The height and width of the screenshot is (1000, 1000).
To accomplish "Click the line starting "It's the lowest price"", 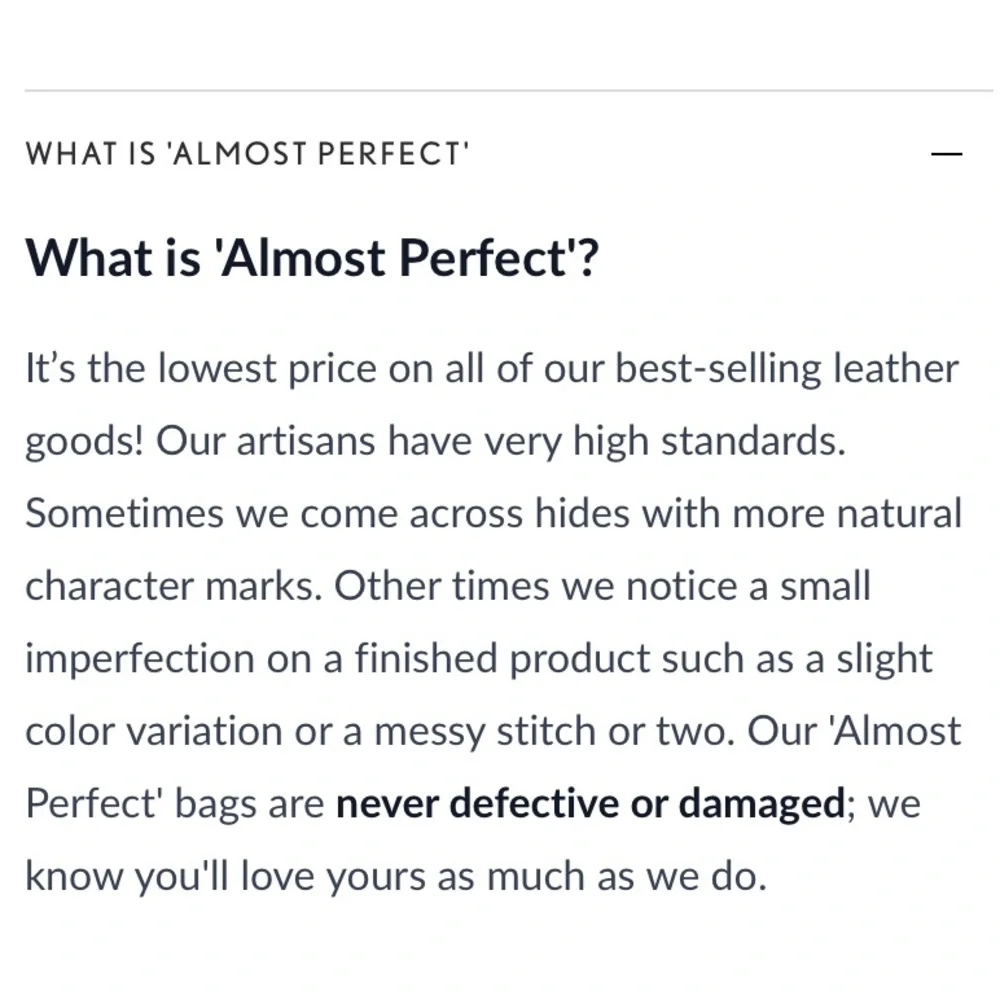I will (x=492, y=371).
